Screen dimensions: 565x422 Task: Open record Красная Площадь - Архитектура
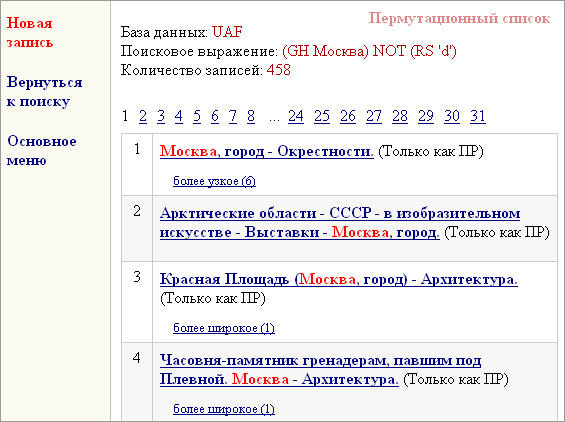tap(339, 279)
